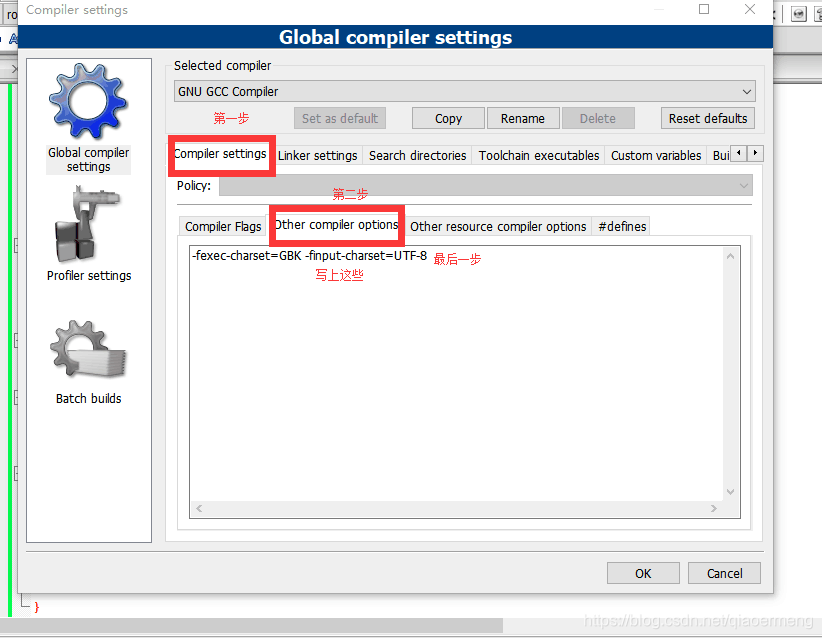Screen dimensions: 822x639
Task: Copy the current compiler configuration
Action: tap(447, 117)
